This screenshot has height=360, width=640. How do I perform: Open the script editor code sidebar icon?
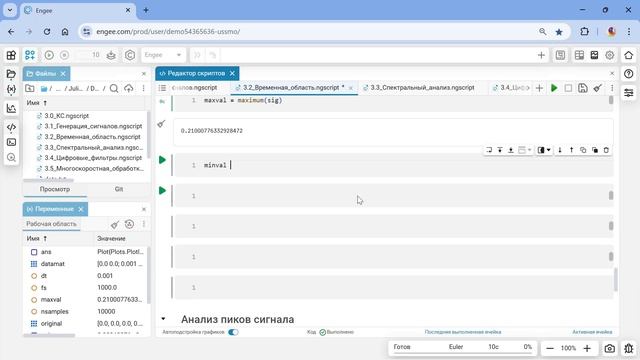[x=11, y=127]
